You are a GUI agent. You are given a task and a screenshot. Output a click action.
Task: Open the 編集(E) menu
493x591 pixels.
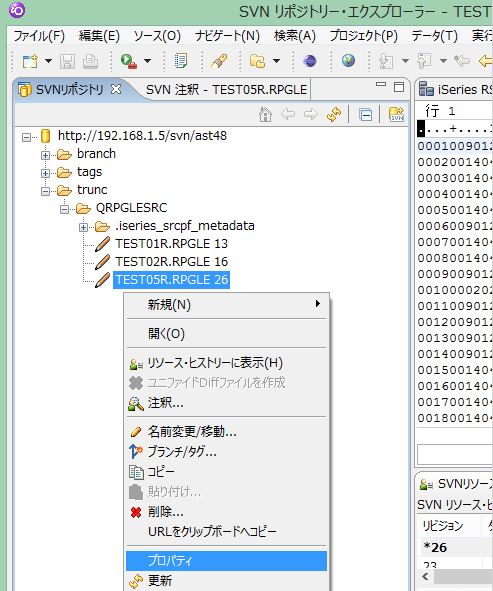coord(99,36)
